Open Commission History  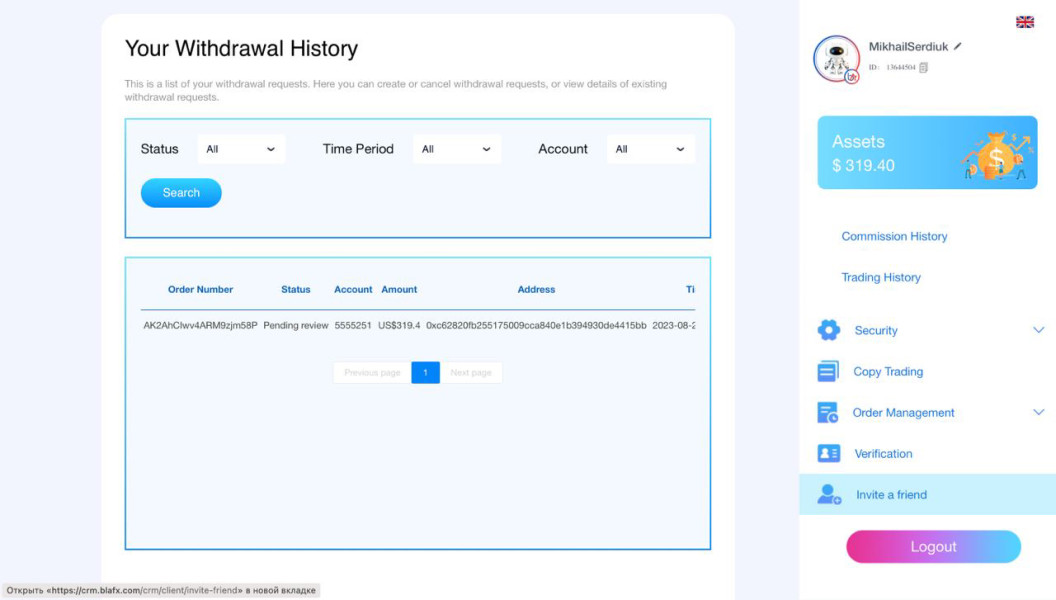point(894,236)
